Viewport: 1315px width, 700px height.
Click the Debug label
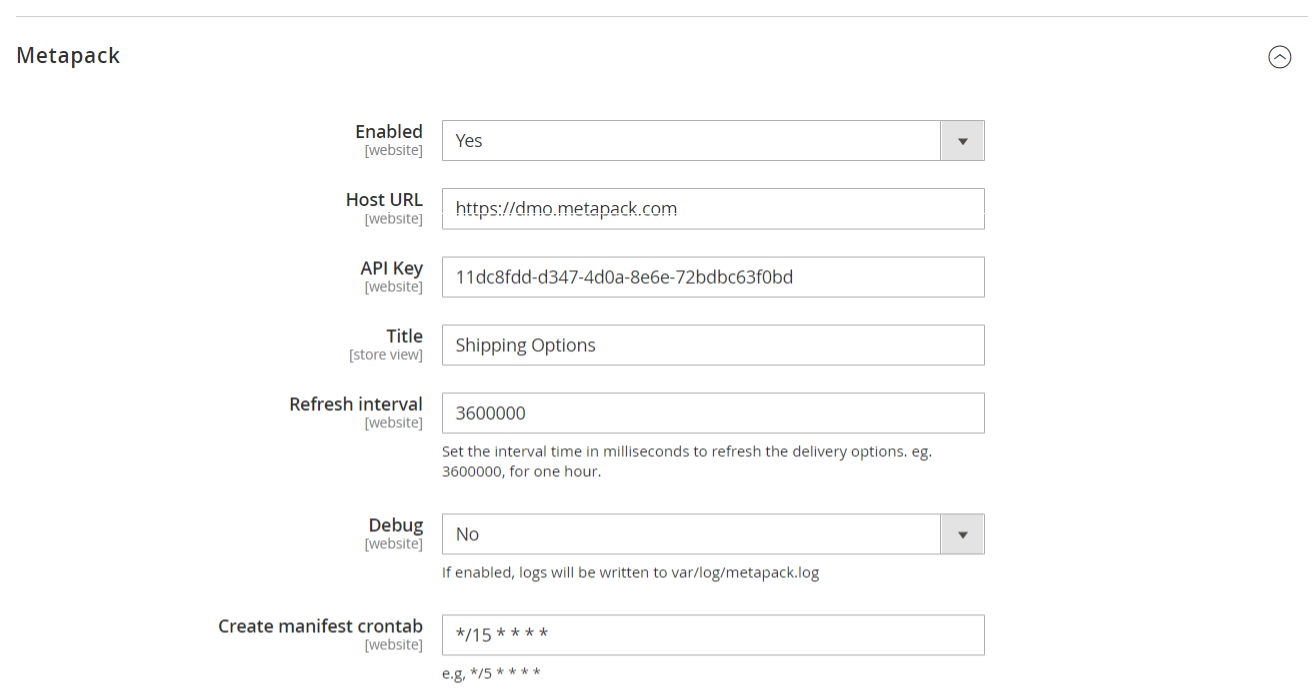tap(395, 525)
